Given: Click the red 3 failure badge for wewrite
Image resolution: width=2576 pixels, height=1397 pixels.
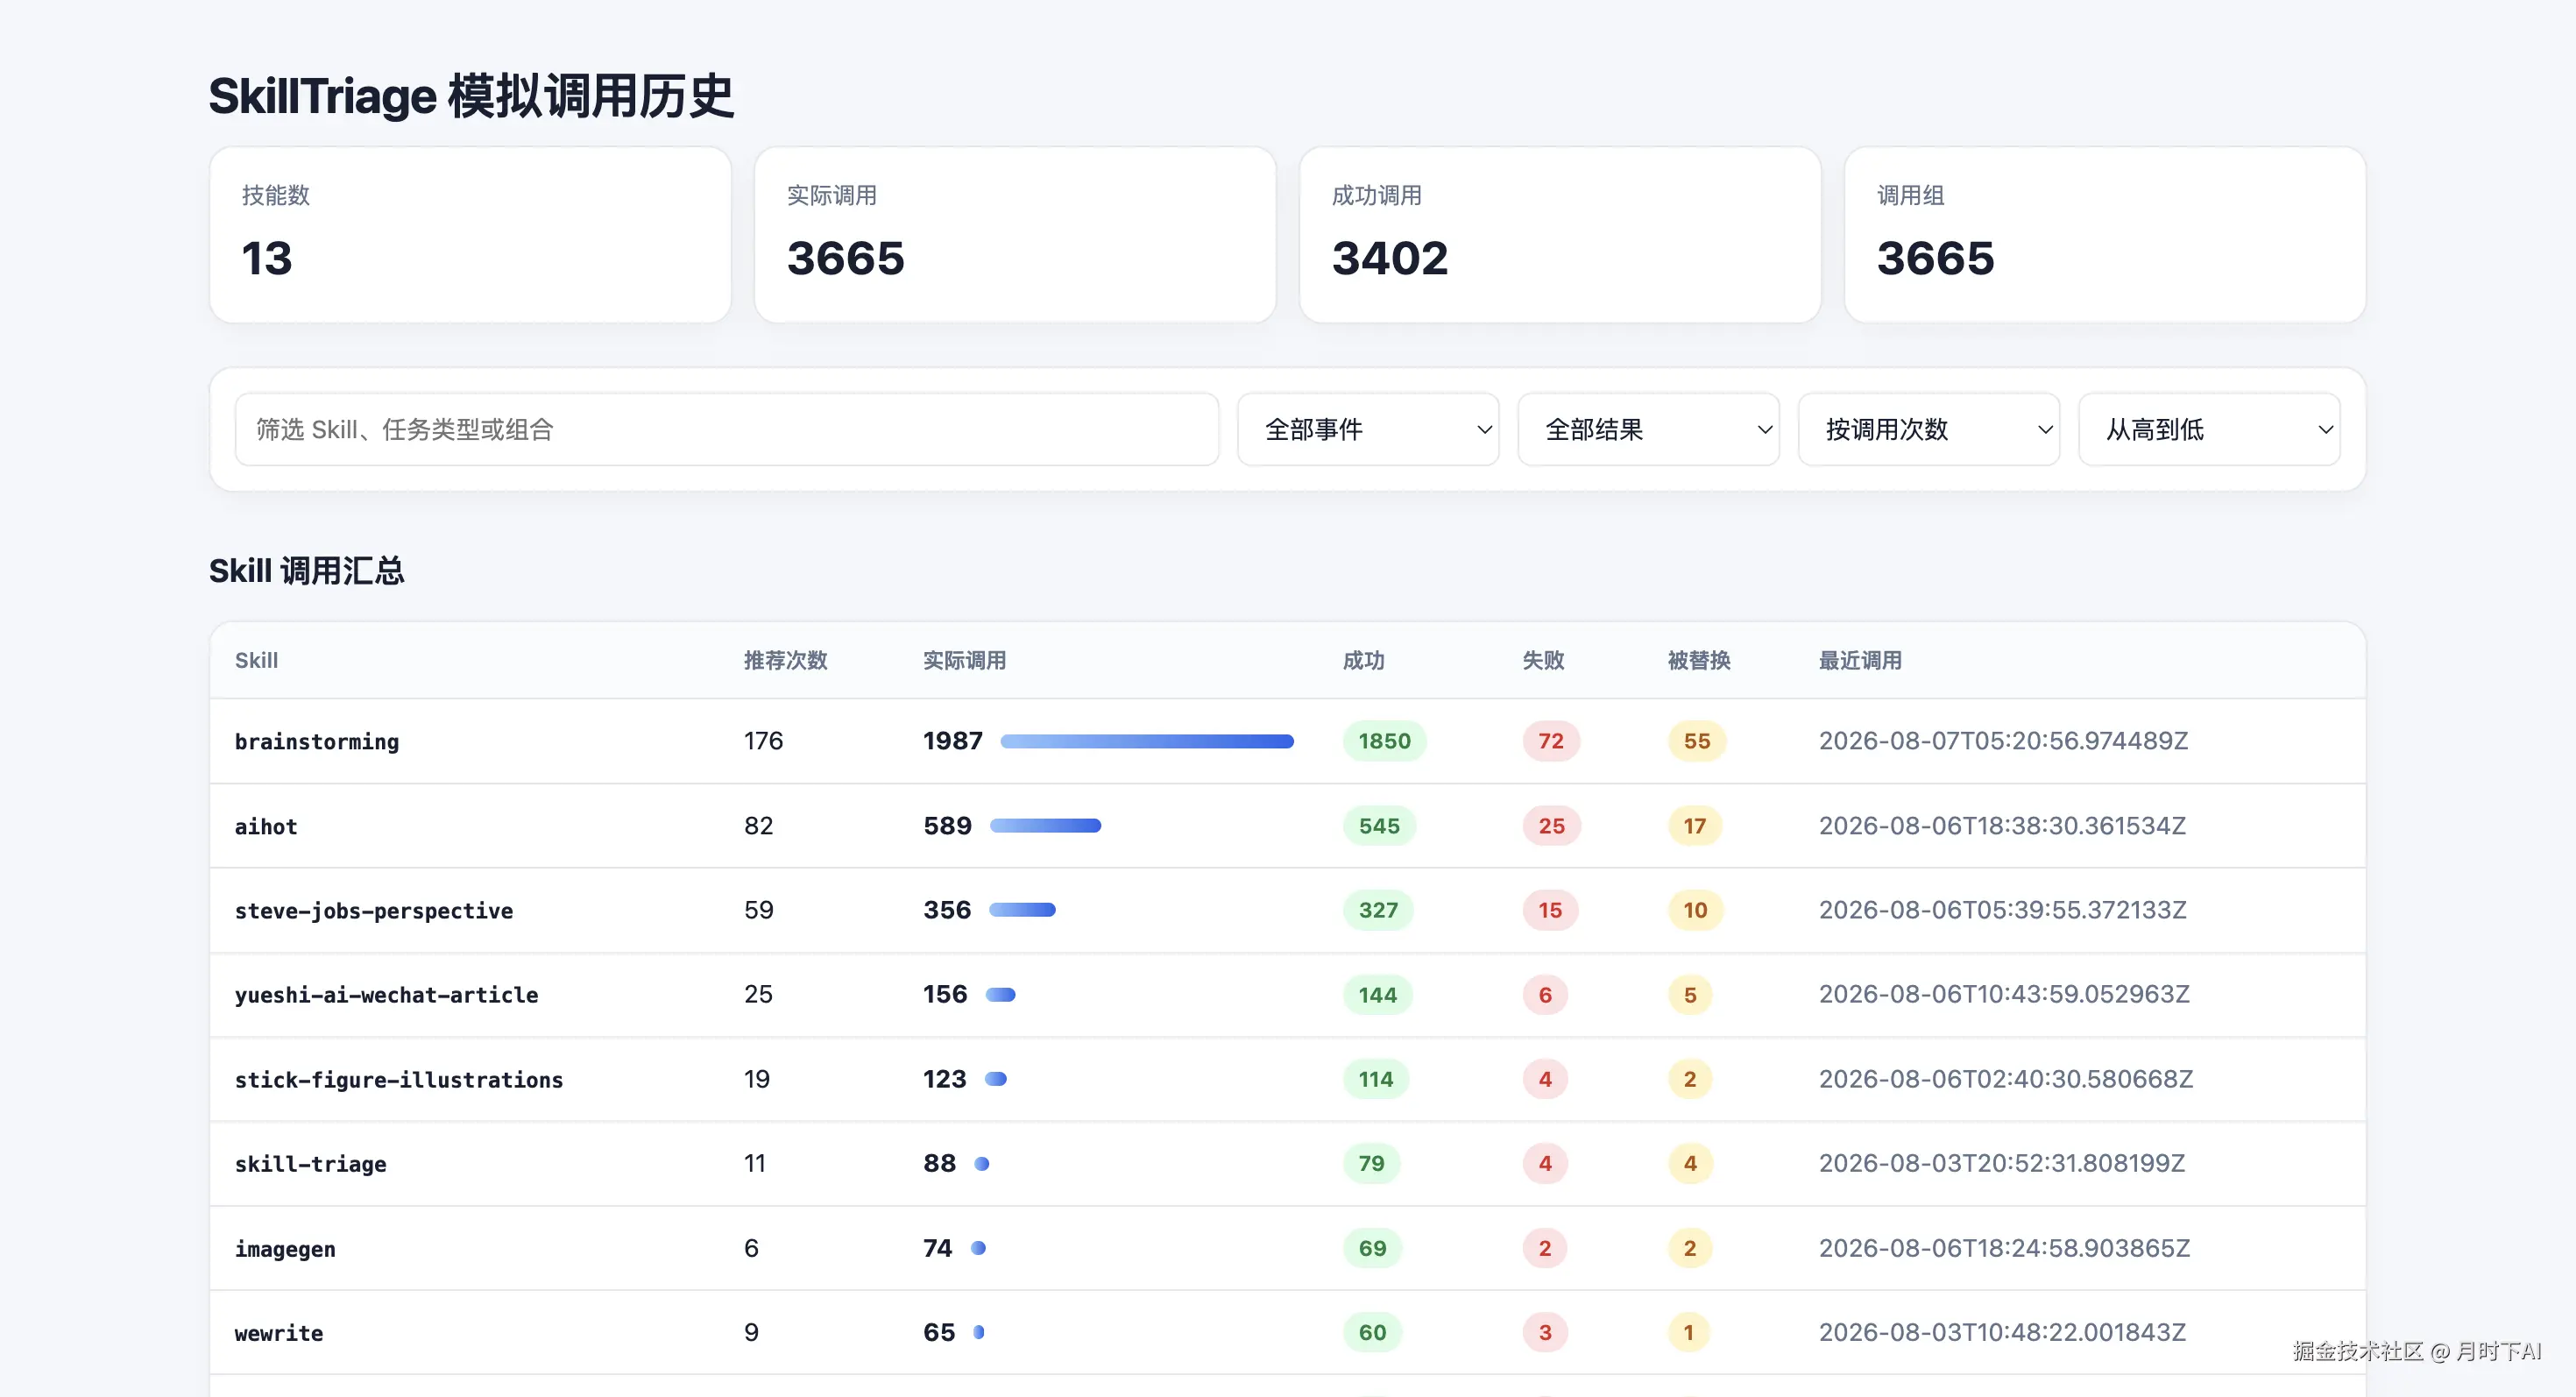Looking at the screenshot, I should coord(1545,1332).
